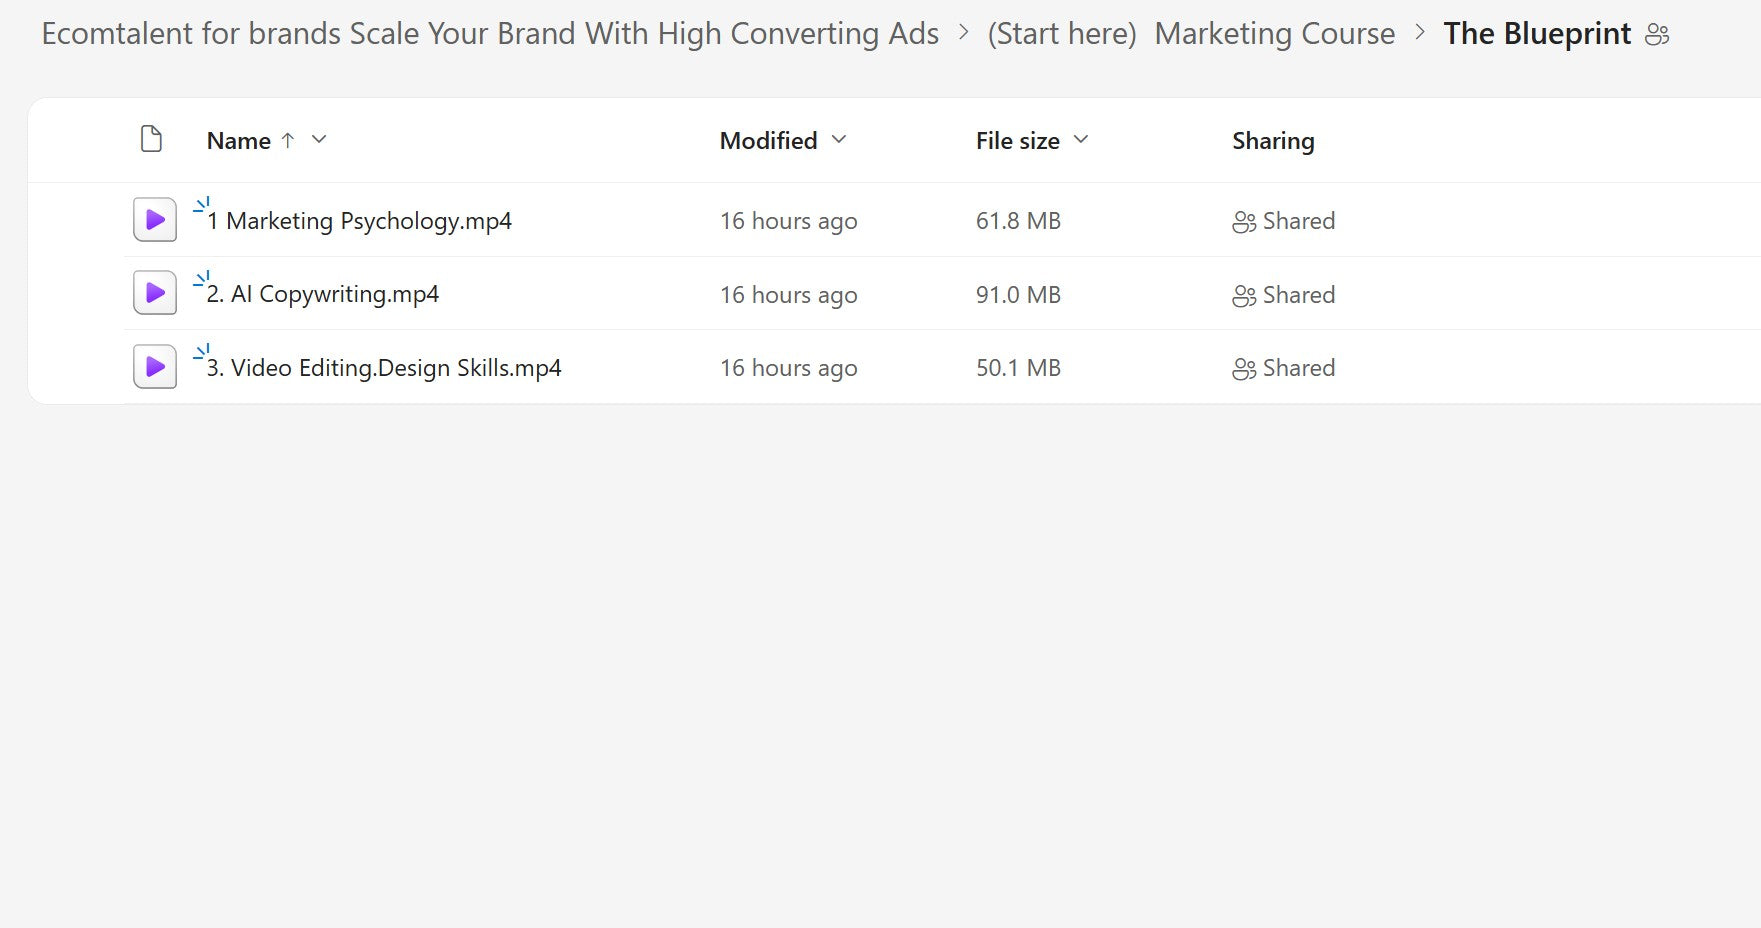Expand the Name column dropdown chevron
The height and width of the screenshot is (928, 1761).
[x=319, y=140]
